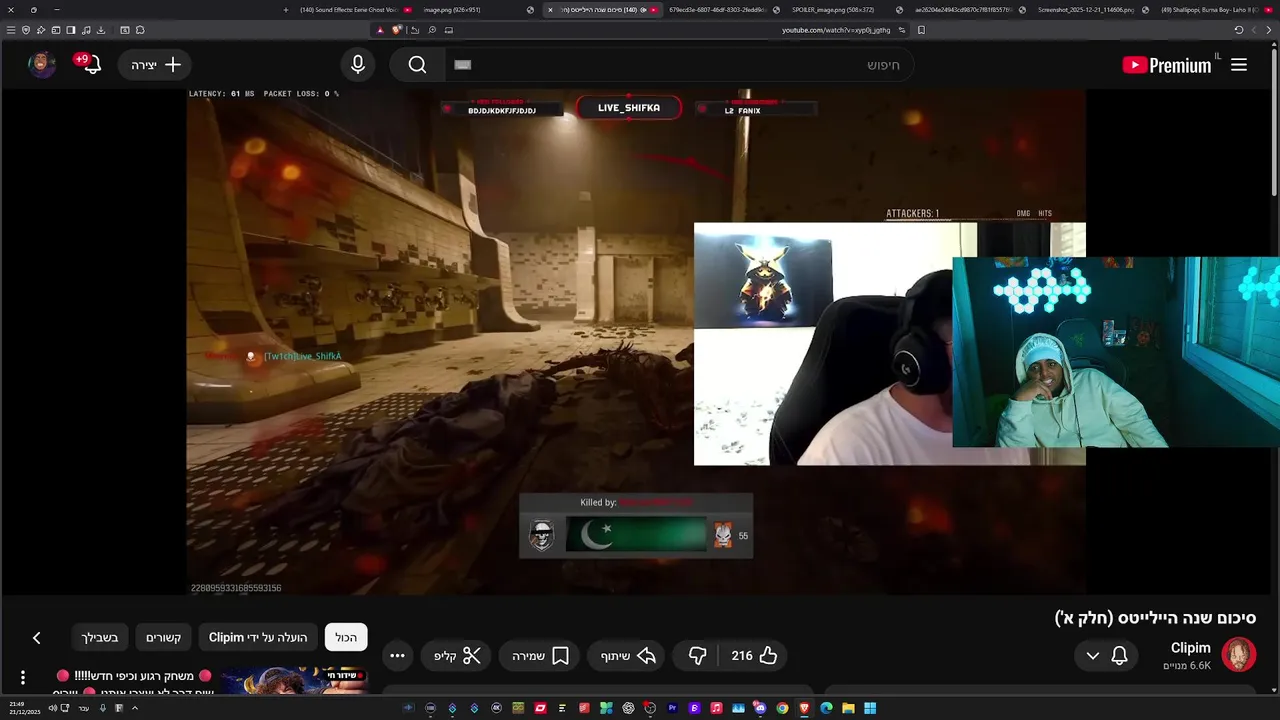The height and width of the screenshot is (720, 1280).
Task: Open the Clipim channel name link
Action: click(1190, 648)
